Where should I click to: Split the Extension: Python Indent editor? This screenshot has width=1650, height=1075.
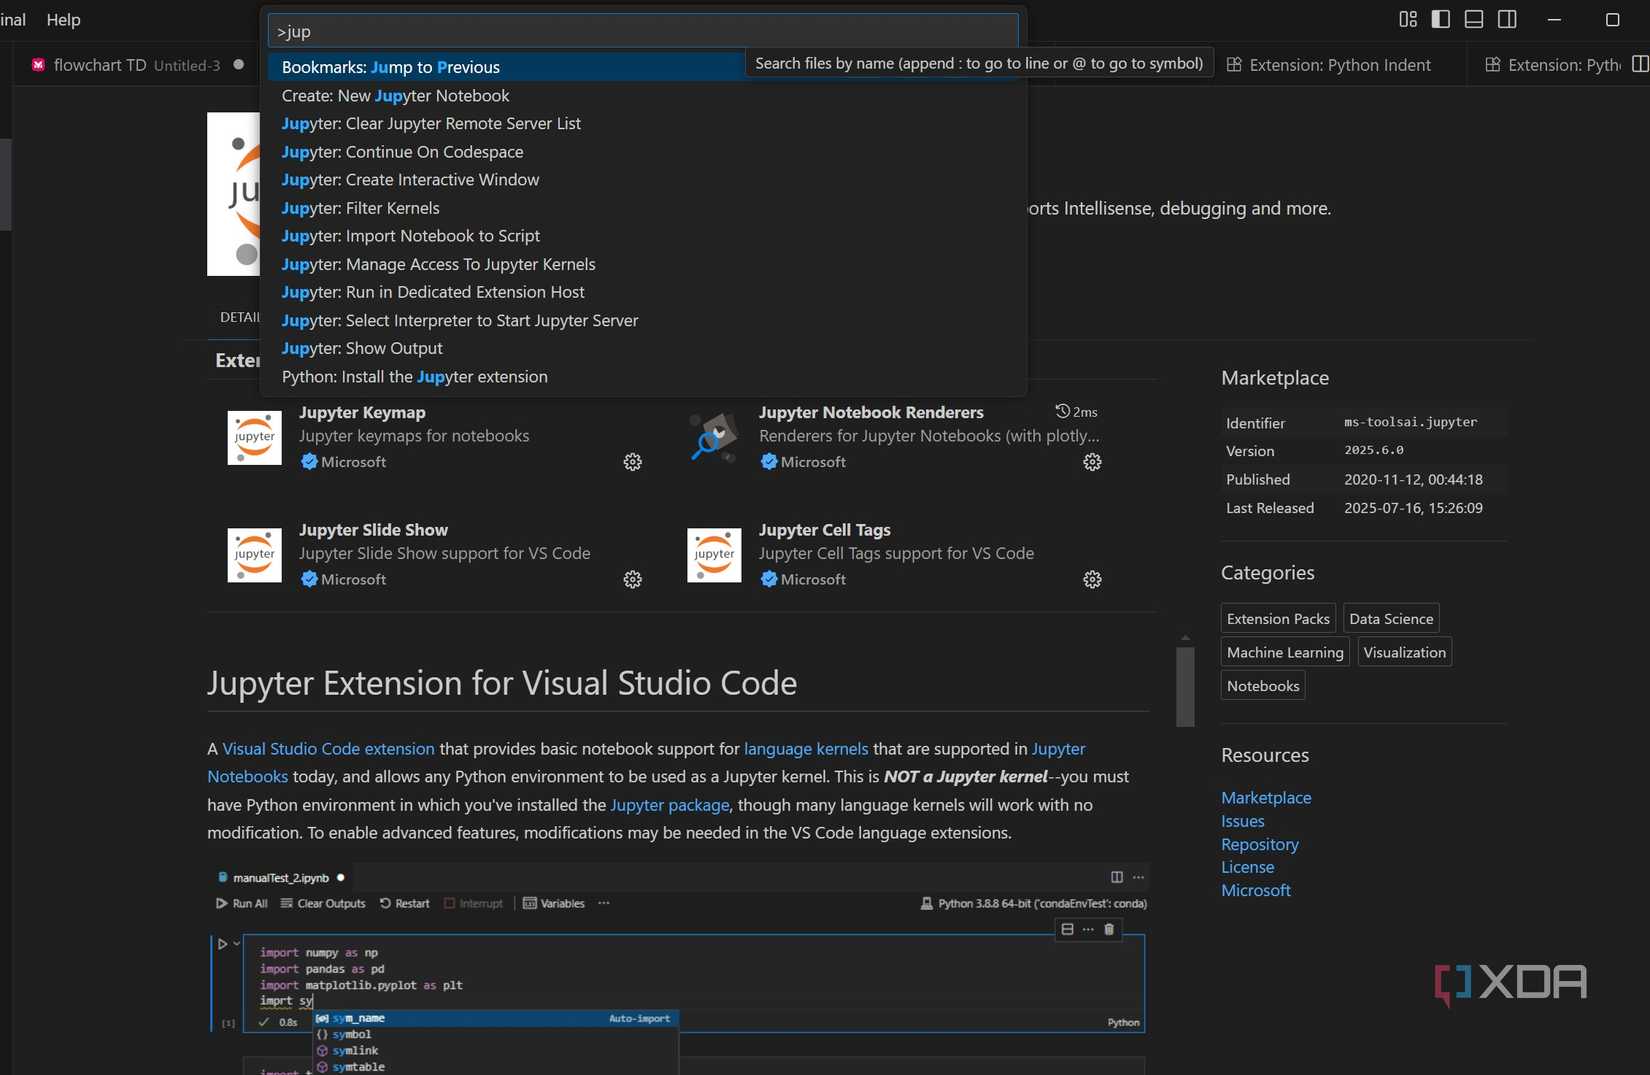pyautogui.click(x=1640, y=64)
